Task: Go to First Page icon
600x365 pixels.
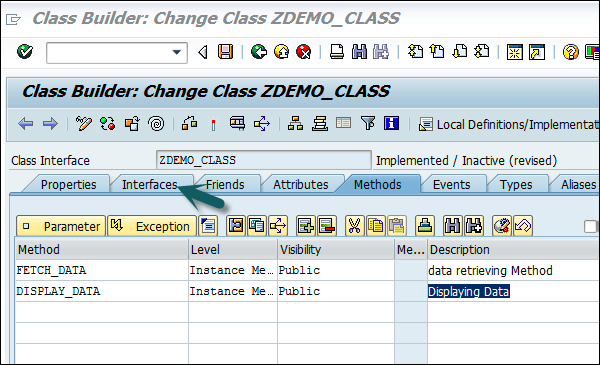Action: (x=415, y=52)
